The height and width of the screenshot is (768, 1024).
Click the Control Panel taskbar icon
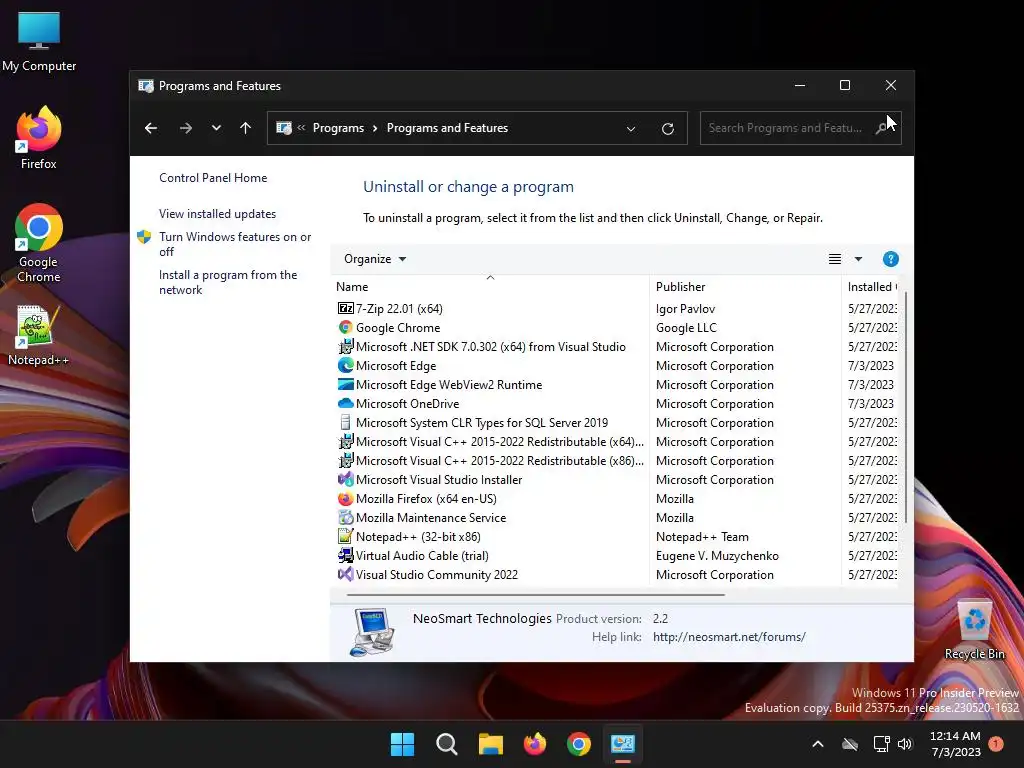point(622,744)
